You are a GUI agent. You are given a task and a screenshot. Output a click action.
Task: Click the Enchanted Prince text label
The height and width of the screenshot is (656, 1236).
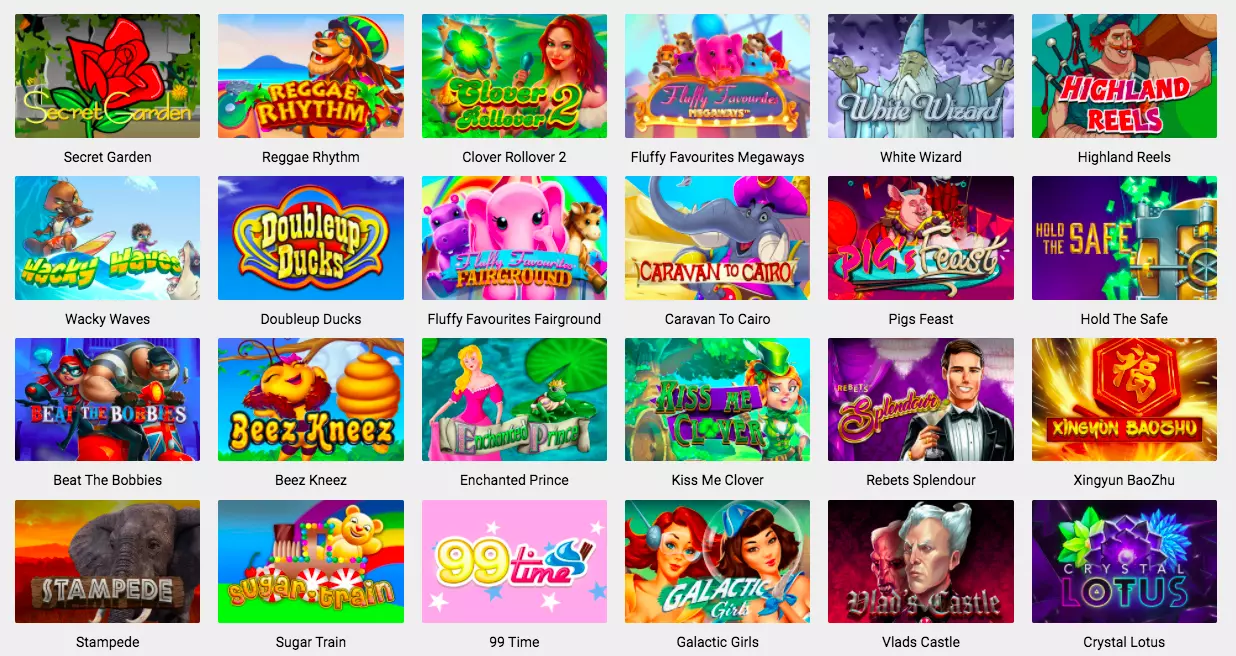514,480
